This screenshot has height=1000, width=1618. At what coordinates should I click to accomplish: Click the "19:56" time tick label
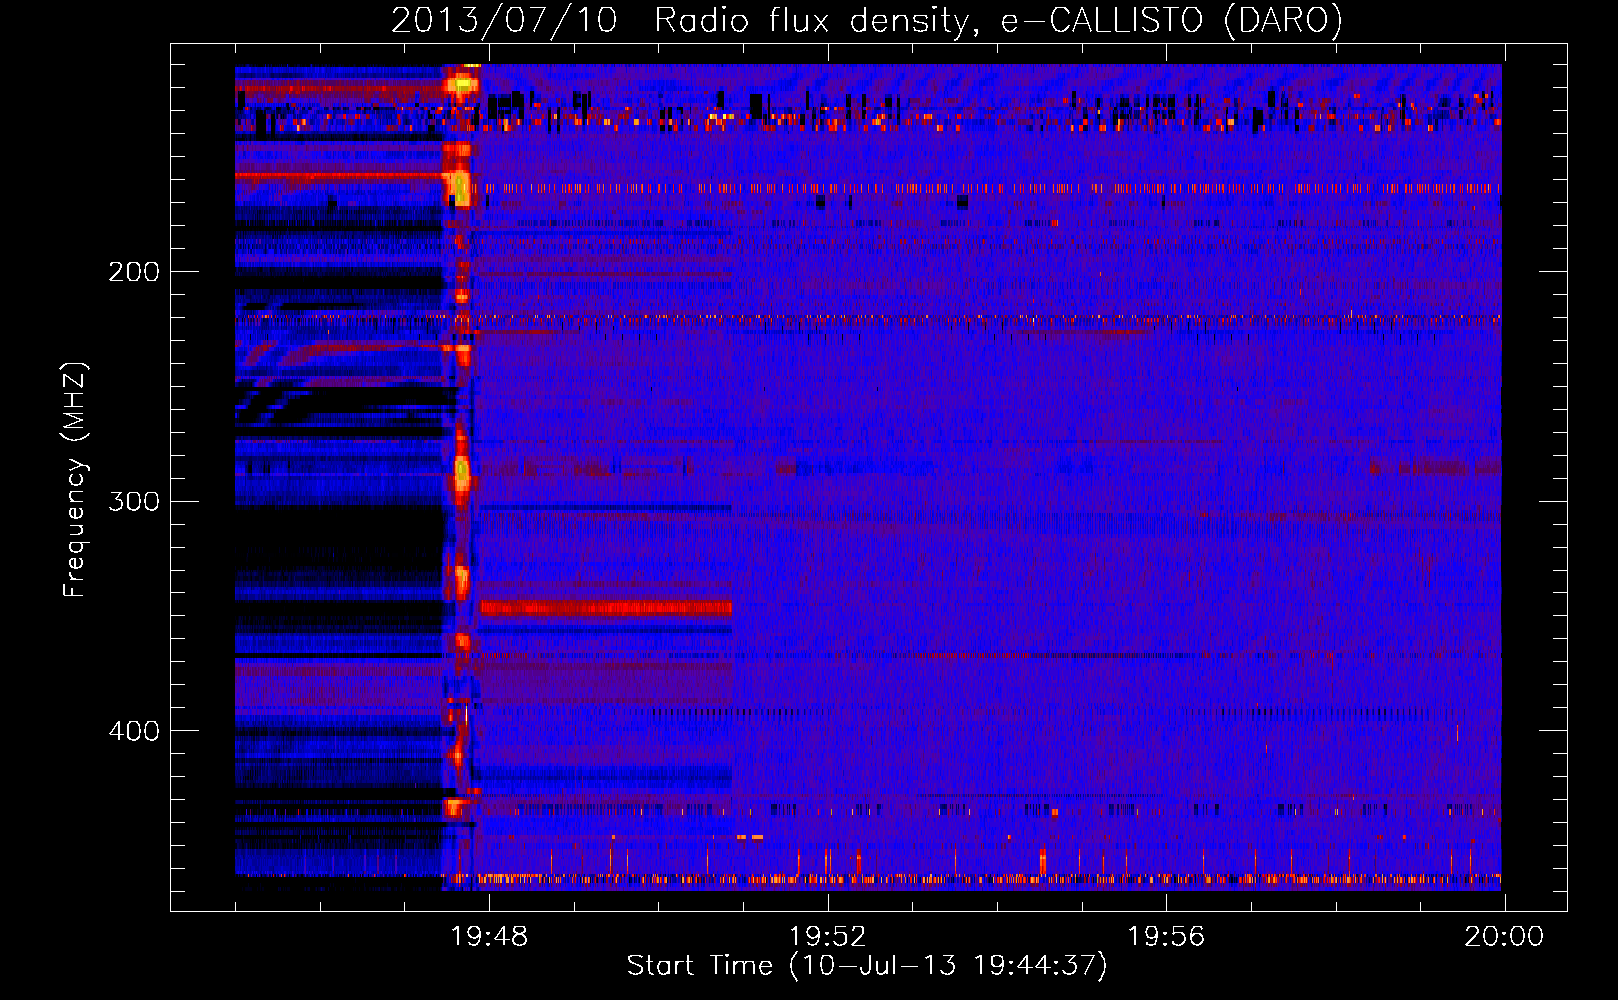click(x=1166, y=936)
